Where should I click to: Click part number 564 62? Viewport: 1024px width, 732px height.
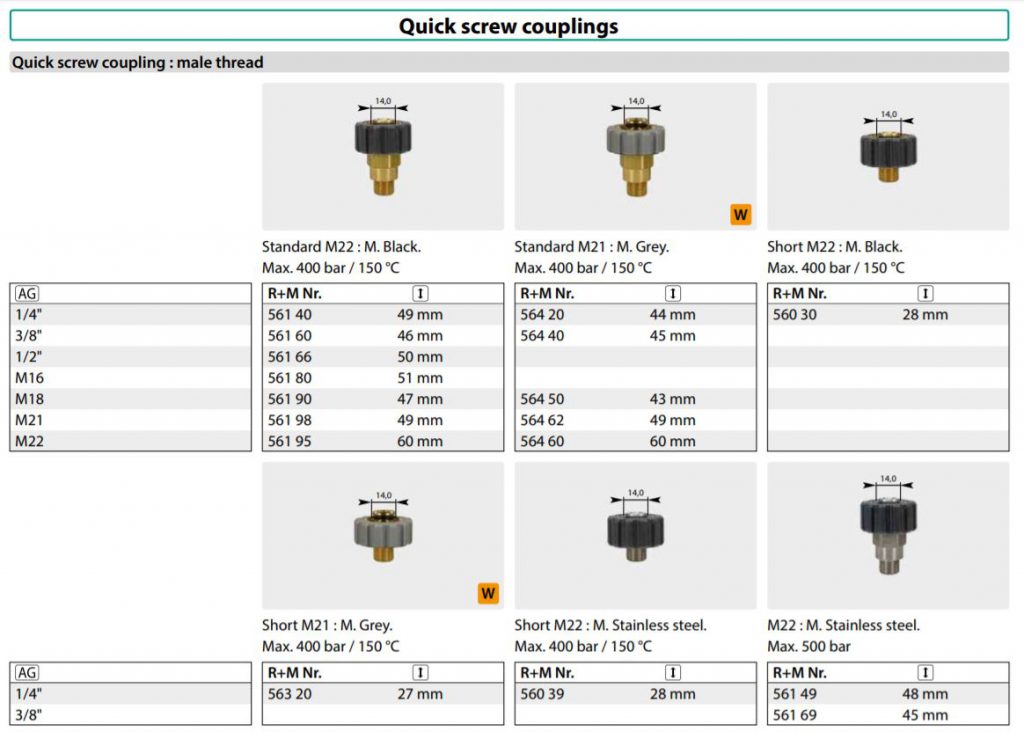click(541, 420)
